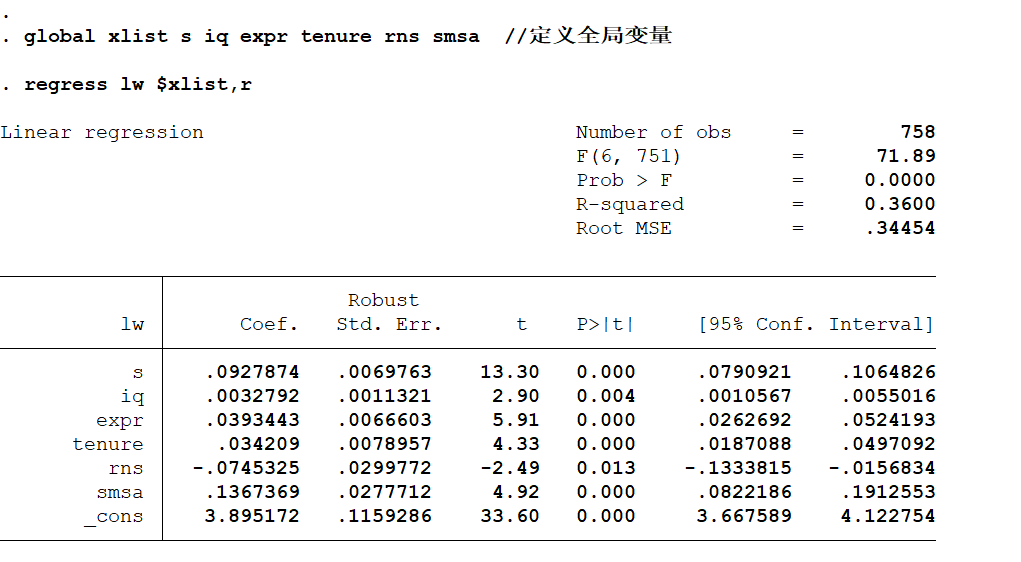Select the observations value 758
The width and height of the screenshot is (1021, 562).
coord(918,132)
